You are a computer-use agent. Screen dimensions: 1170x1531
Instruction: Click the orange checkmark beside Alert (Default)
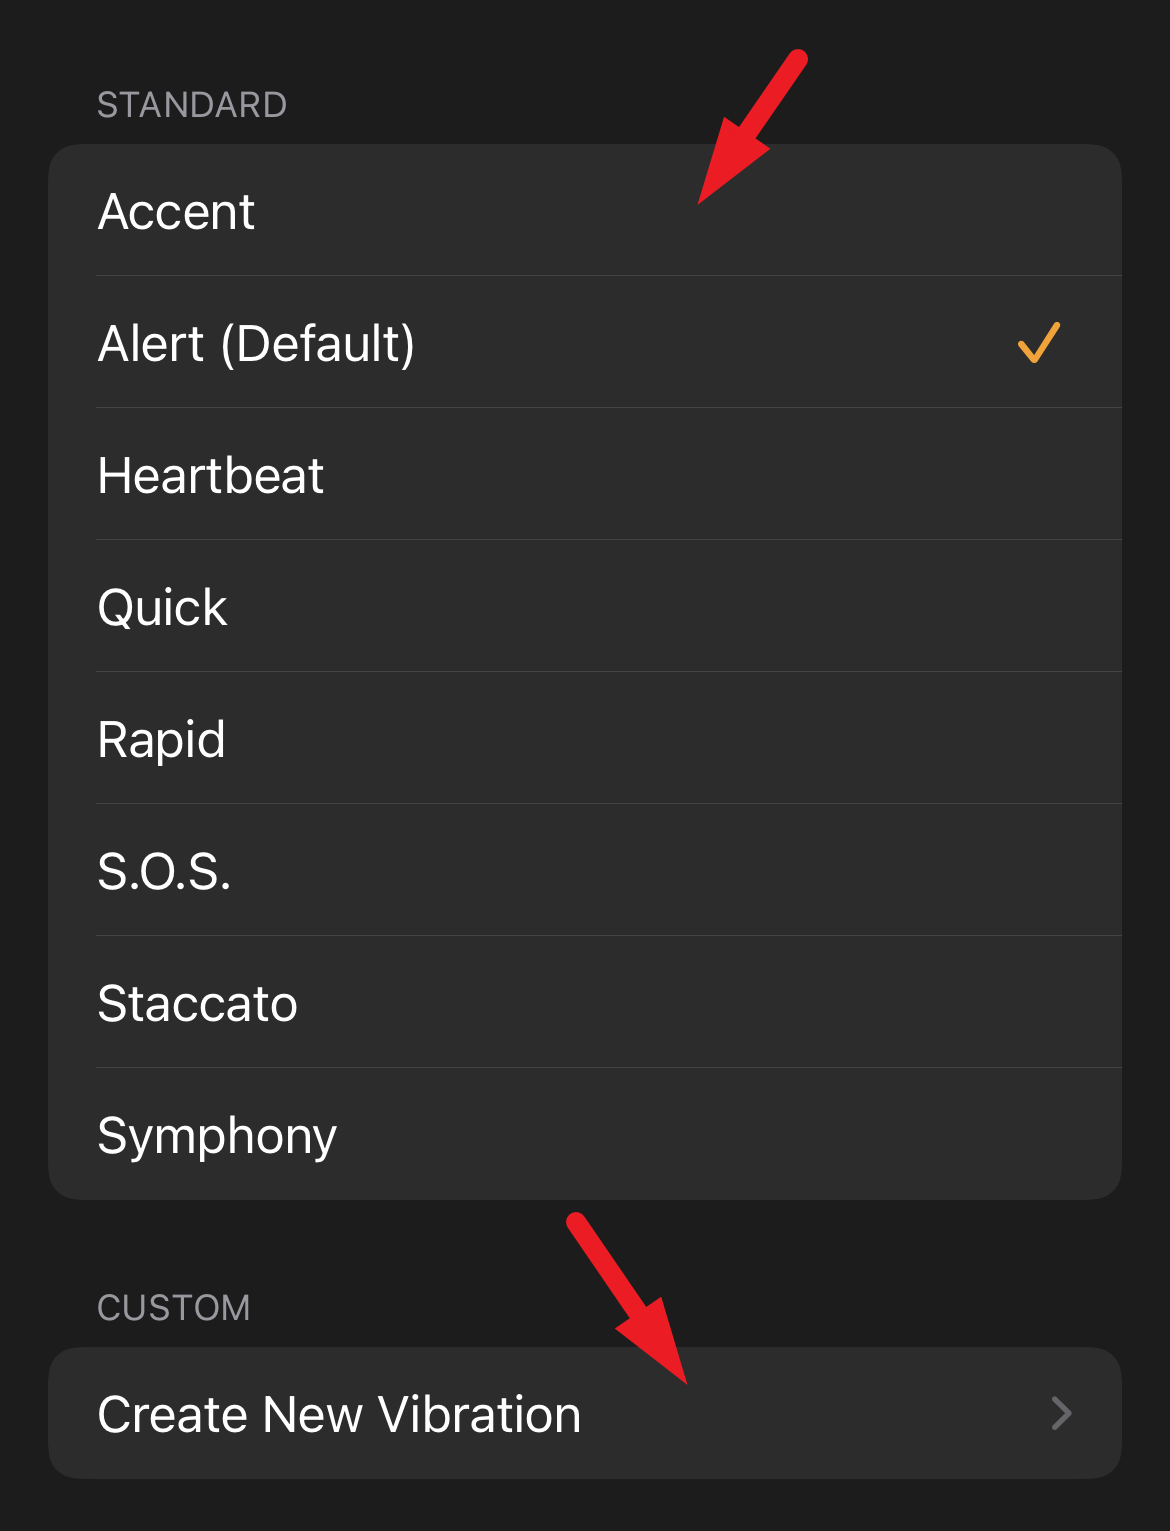coord(1039,343)
